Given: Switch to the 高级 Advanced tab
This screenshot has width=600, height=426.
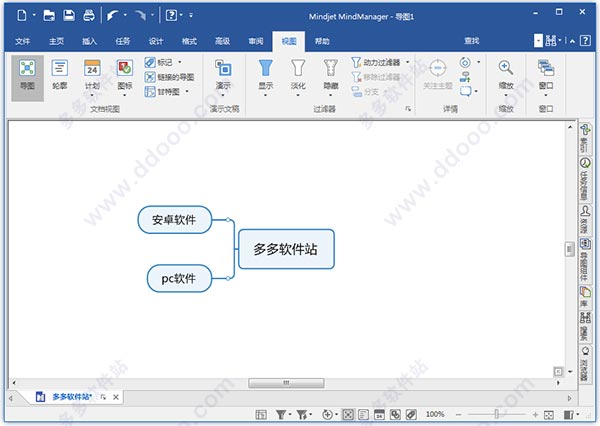Looking at the screenshot, I should point(223,41).
